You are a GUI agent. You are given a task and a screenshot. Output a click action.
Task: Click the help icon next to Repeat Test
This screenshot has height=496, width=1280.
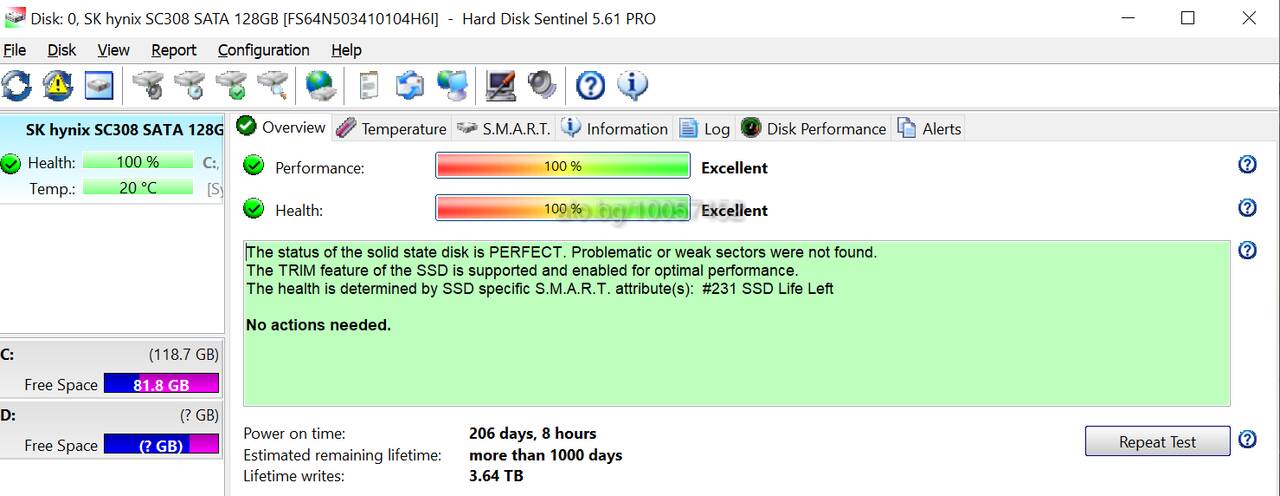point(1247,439)
